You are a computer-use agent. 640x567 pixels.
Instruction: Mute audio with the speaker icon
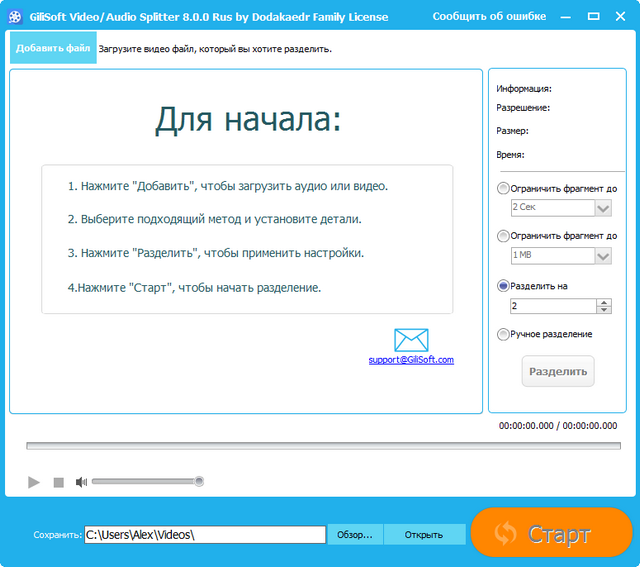[x=82, y=482]
